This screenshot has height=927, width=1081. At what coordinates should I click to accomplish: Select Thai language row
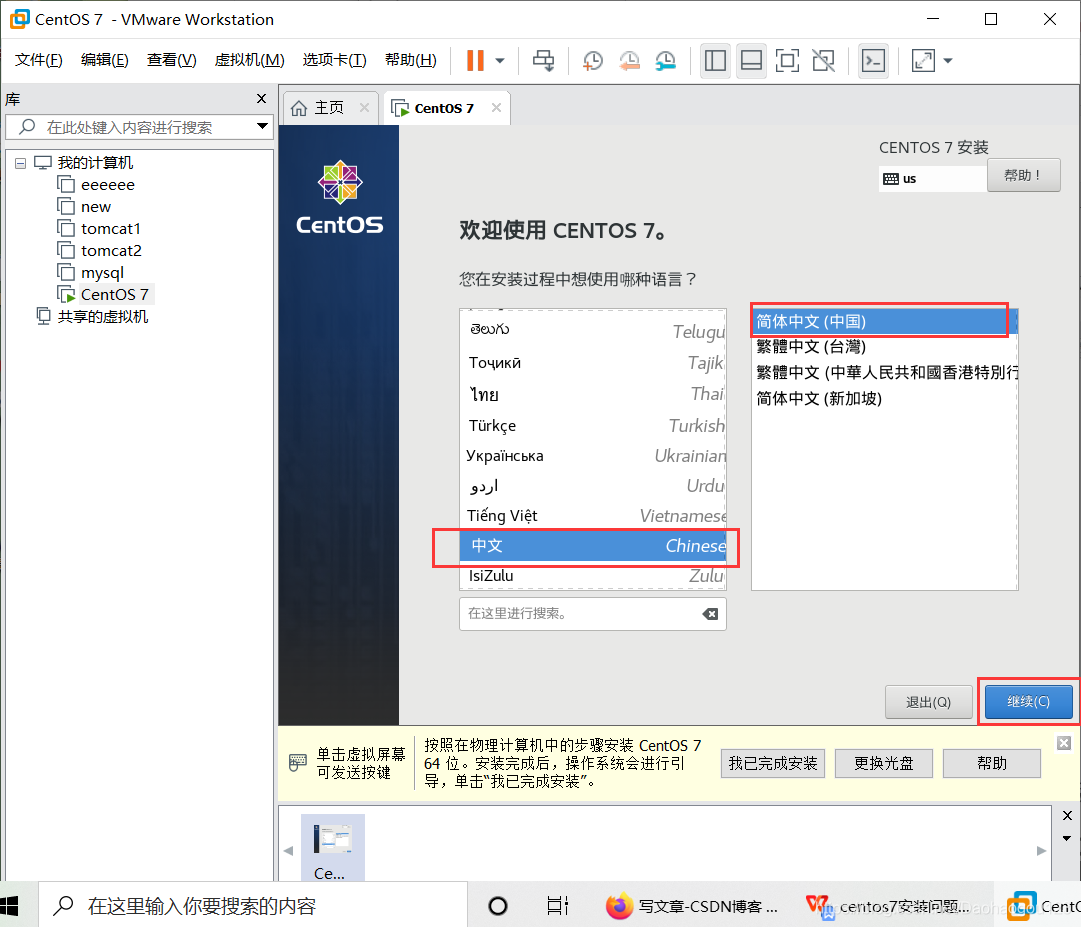pyautogui.click(x=593, y=394)
